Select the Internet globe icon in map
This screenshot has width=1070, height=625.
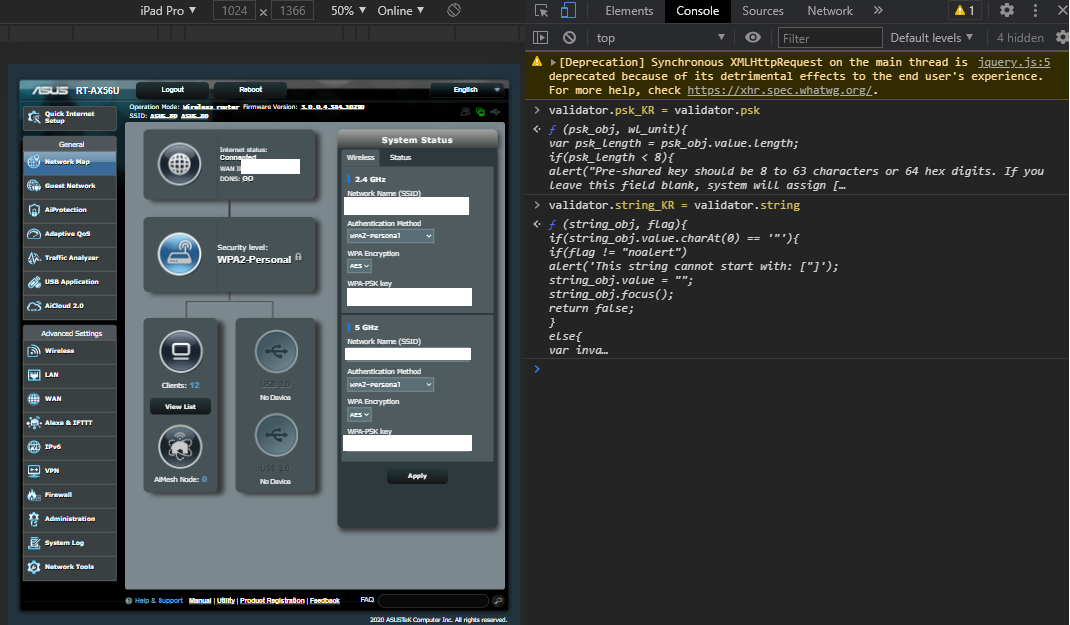tap(179, 164)
